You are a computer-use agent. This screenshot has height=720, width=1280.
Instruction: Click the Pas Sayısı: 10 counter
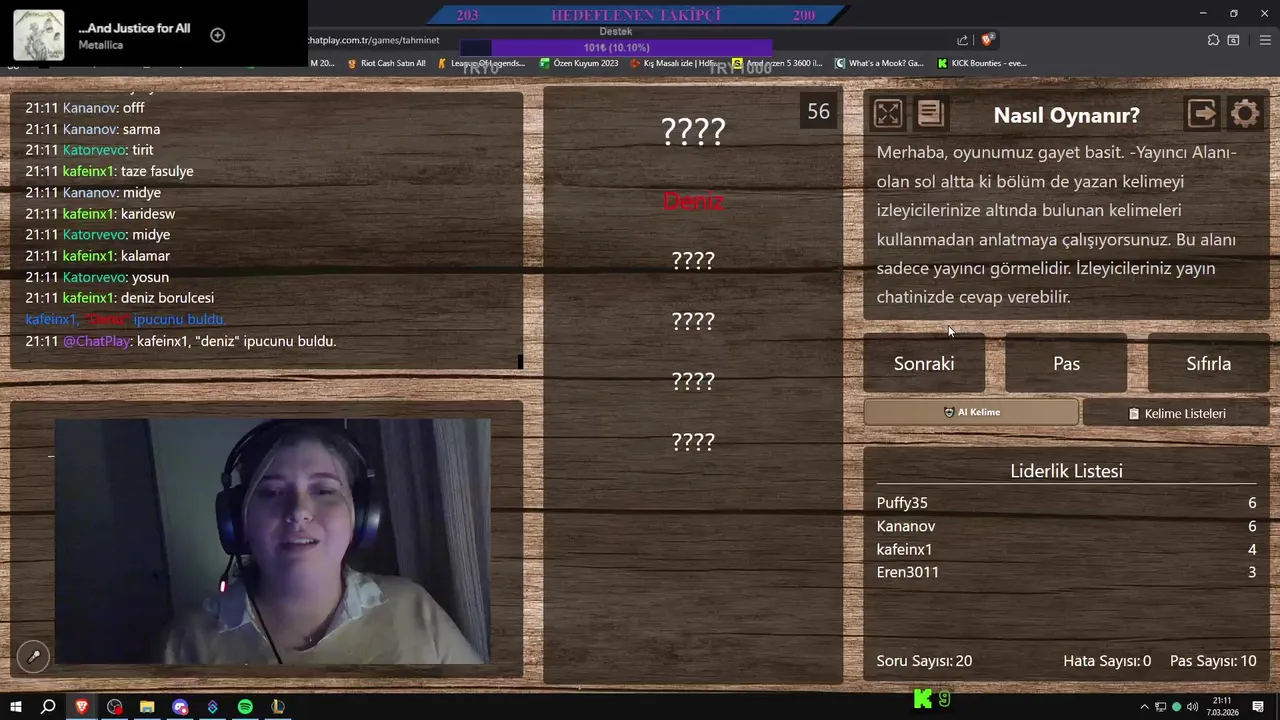point(1213,661)
